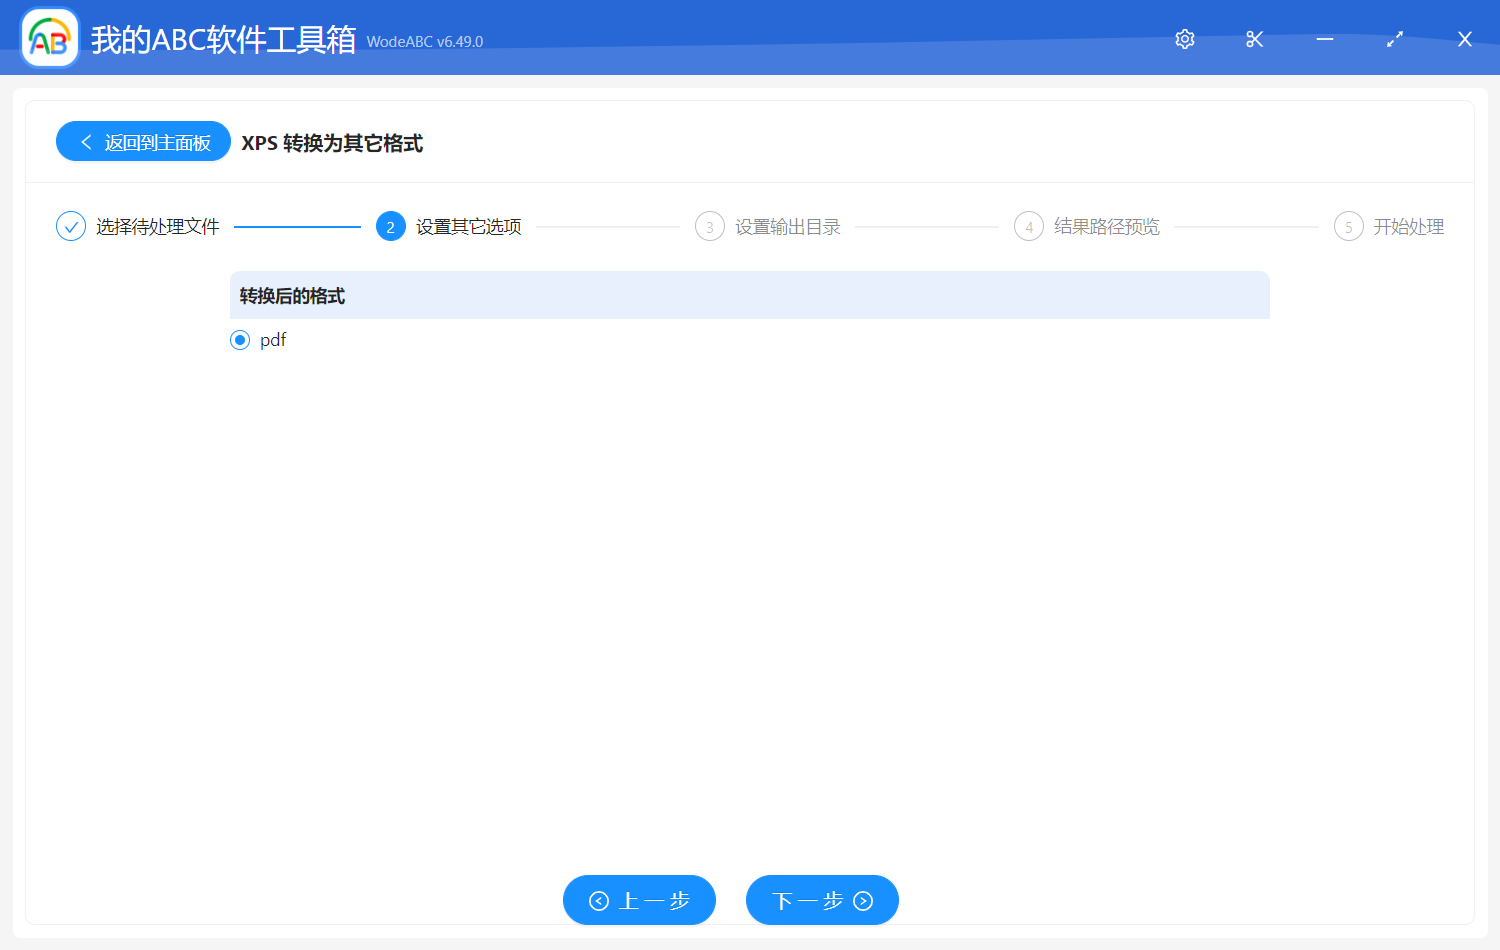The height and width of the screenshot is (950, 1500).
Task: Click the scissors screenshot tool icon
Action: pyautogui.click(x=1254, y=39)
